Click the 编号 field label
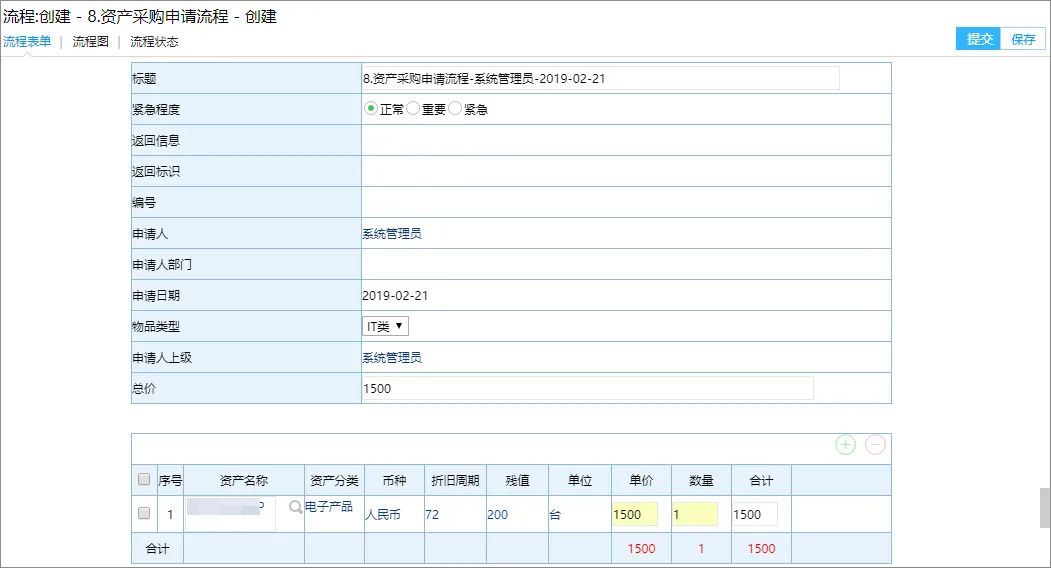 click(143, 203)
